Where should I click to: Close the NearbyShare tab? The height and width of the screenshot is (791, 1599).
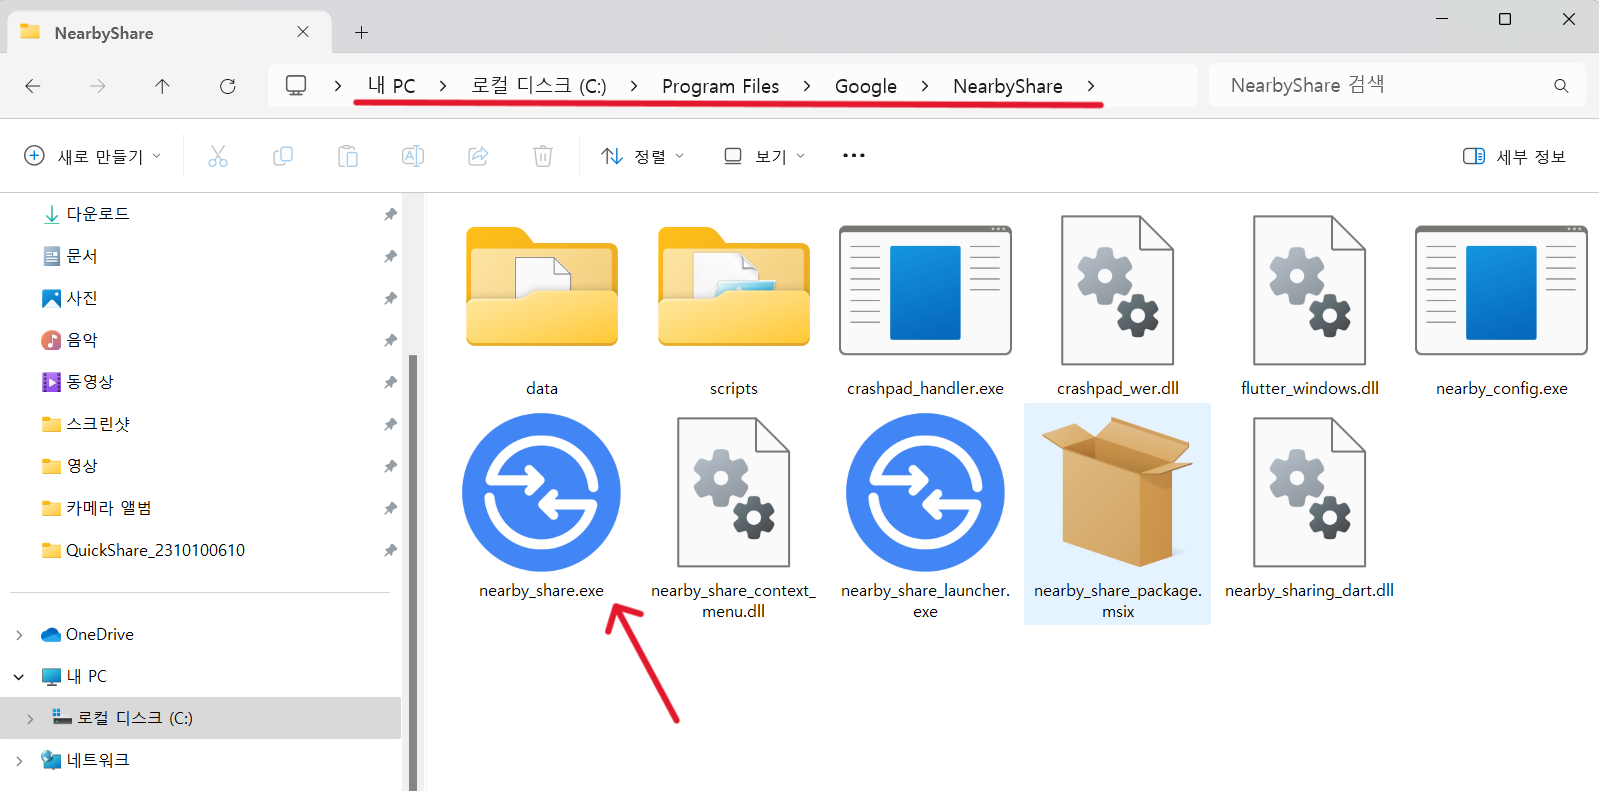pos(303,32)
